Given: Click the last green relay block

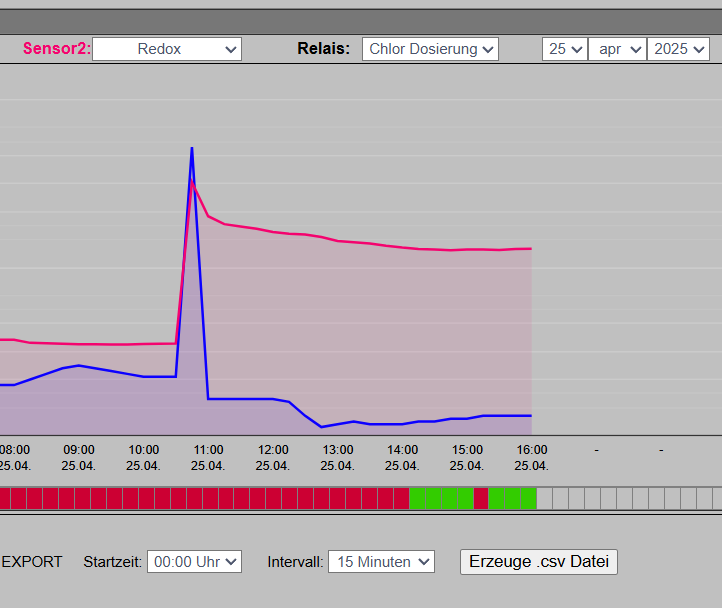Looking at the screenshot, I should coord(529,498).
